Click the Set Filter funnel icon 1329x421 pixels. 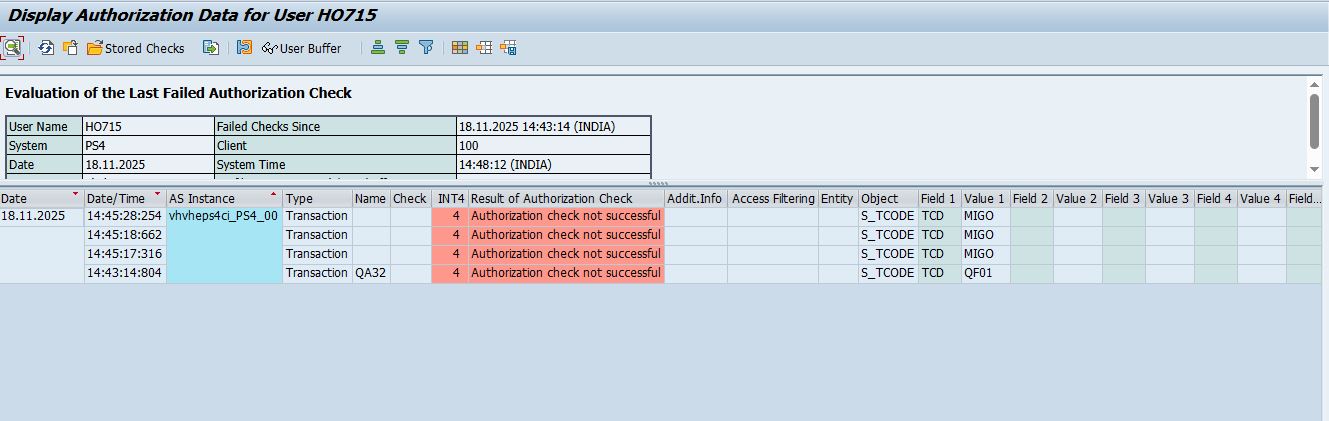[426, 47]
